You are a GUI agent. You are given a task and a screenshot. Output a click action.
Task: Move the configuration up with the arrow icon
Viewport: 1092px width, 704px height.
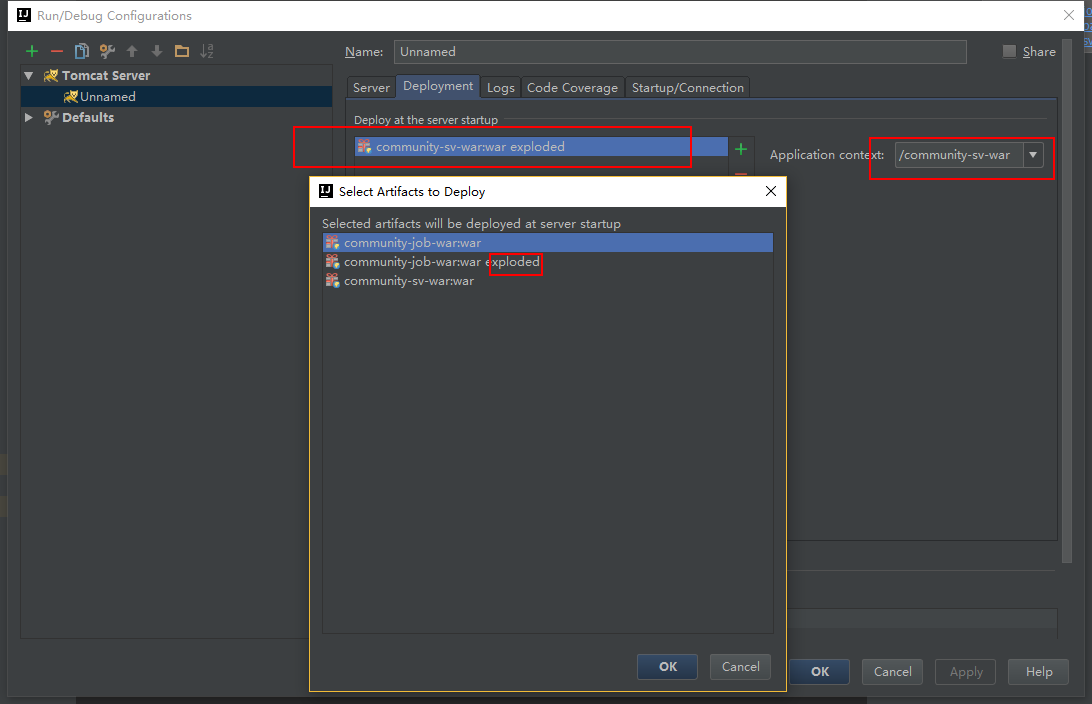click(132, 52)
